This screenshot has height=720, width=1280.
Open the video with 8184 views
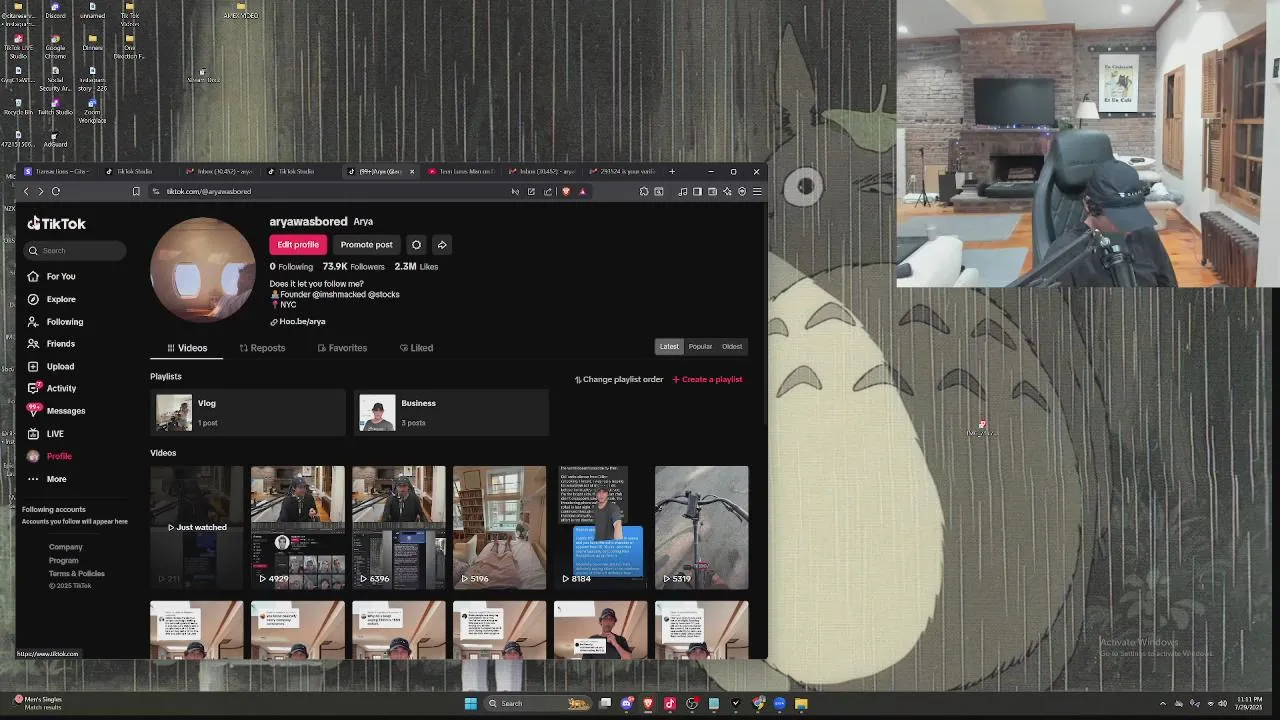click(600, 527)
